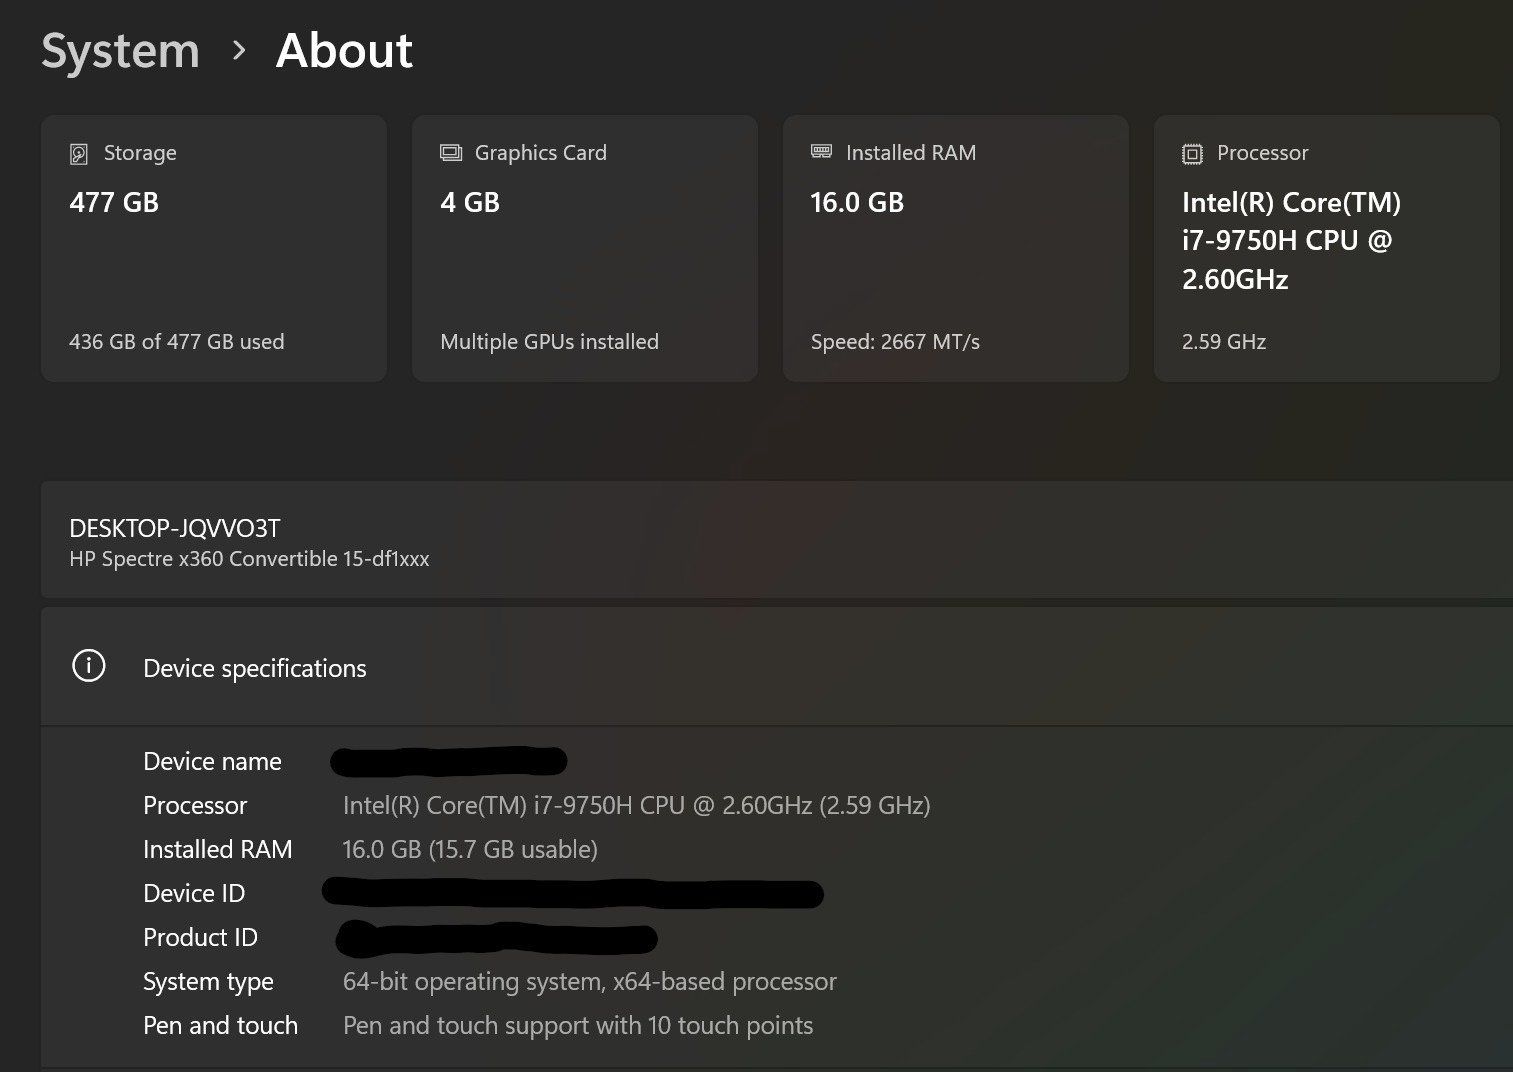The width and height of the screenshot is (1513, 1072).
Task: Open the Graphics Card 4 GB card
Action: 585,248
